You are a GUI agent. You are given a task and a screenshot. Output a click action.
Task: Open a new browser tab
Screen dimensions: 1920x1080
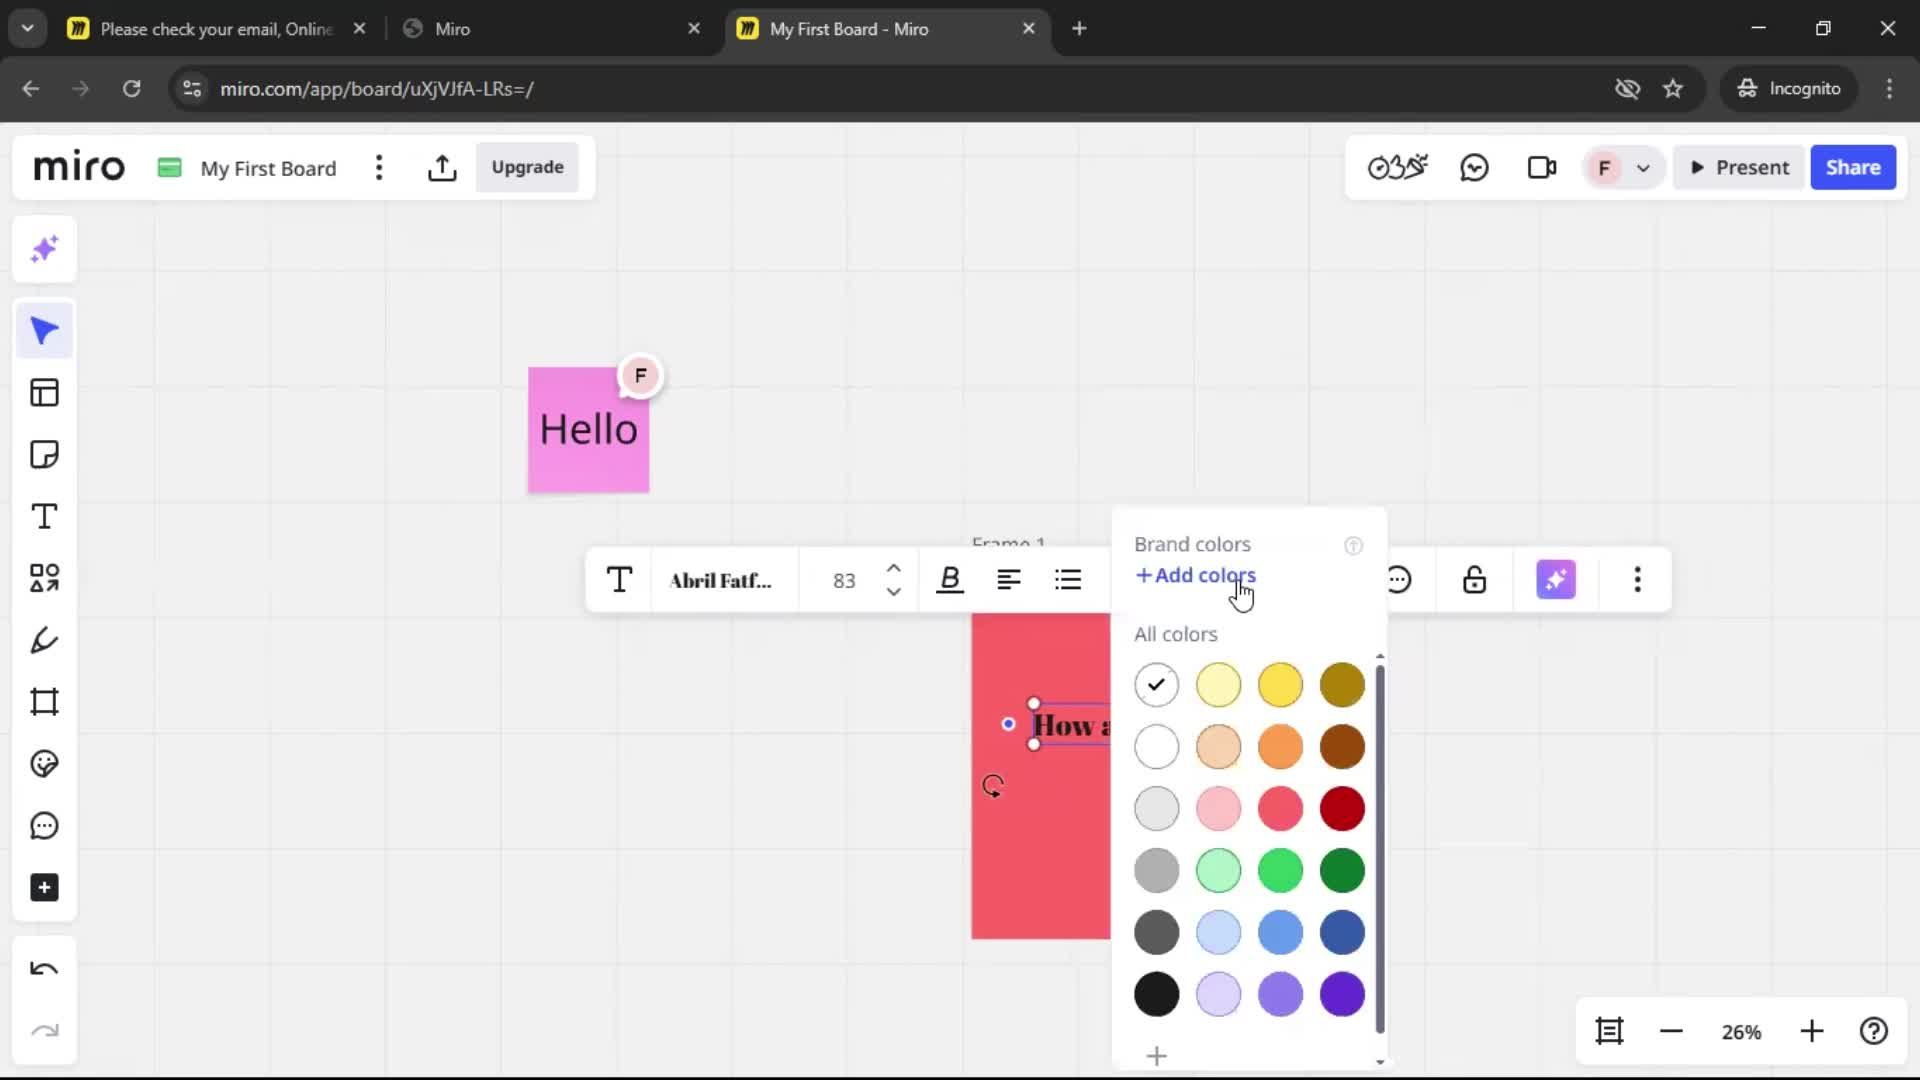[1079, 29]
